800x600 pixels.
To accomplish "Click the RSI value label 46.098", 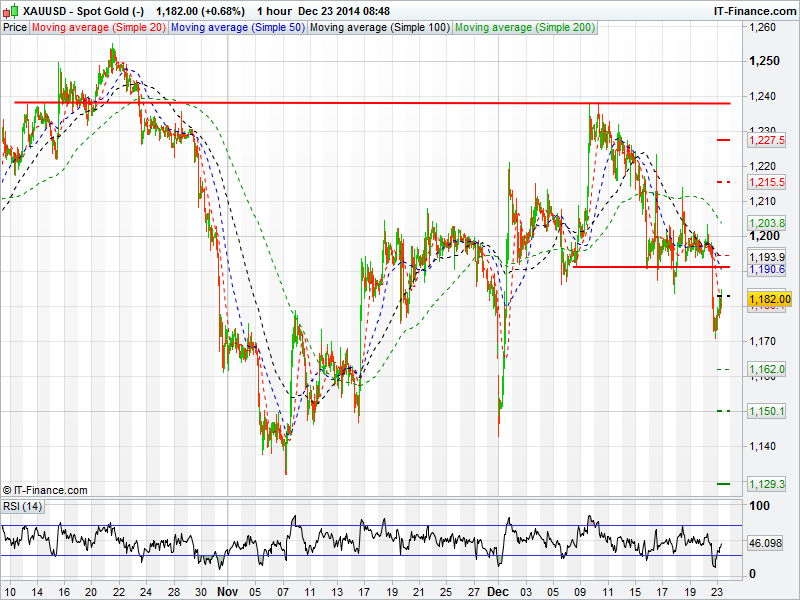I will click(767, 541).
